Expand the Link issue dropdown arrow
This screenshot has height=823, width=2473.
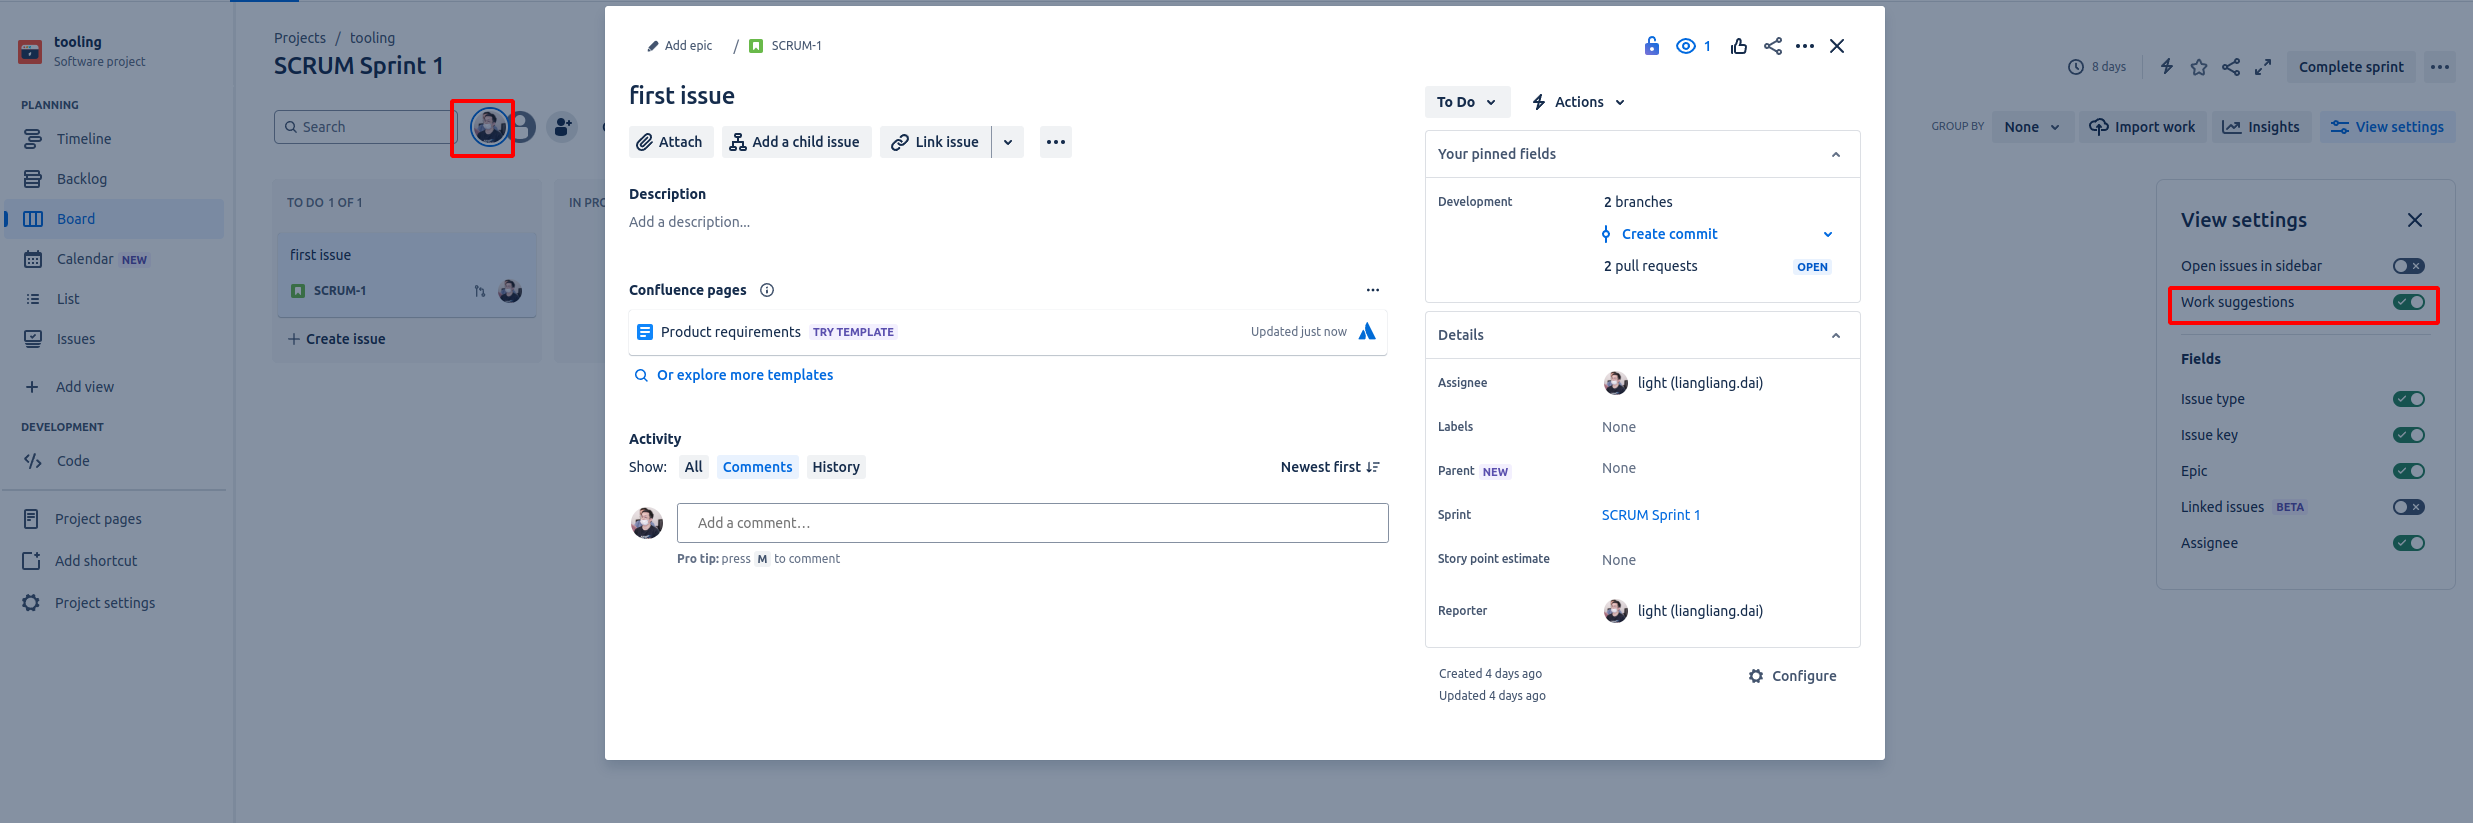tap(1008, 142)
